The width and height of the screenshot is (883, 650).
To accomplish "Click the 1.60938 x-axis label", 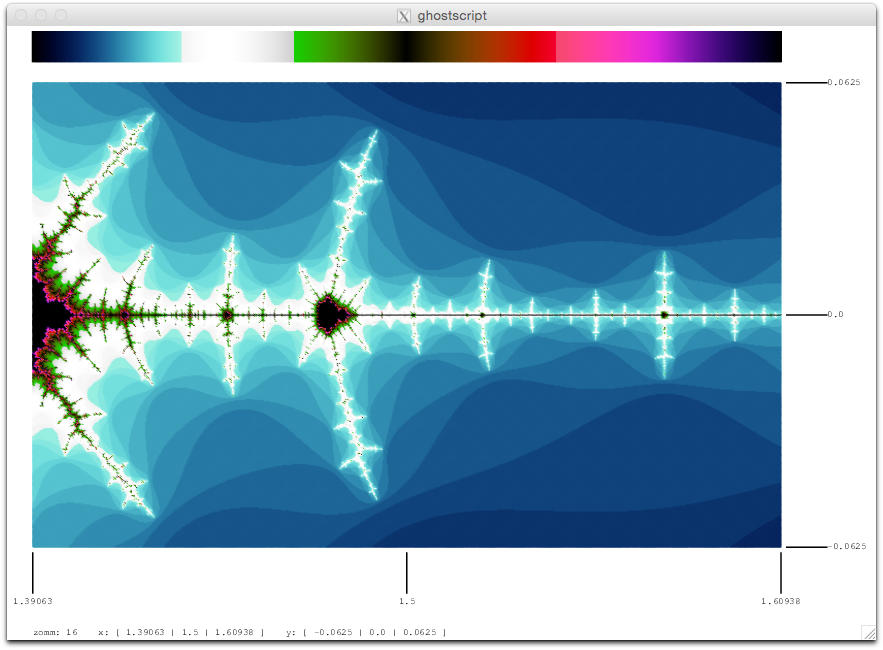I will point(781,601).
